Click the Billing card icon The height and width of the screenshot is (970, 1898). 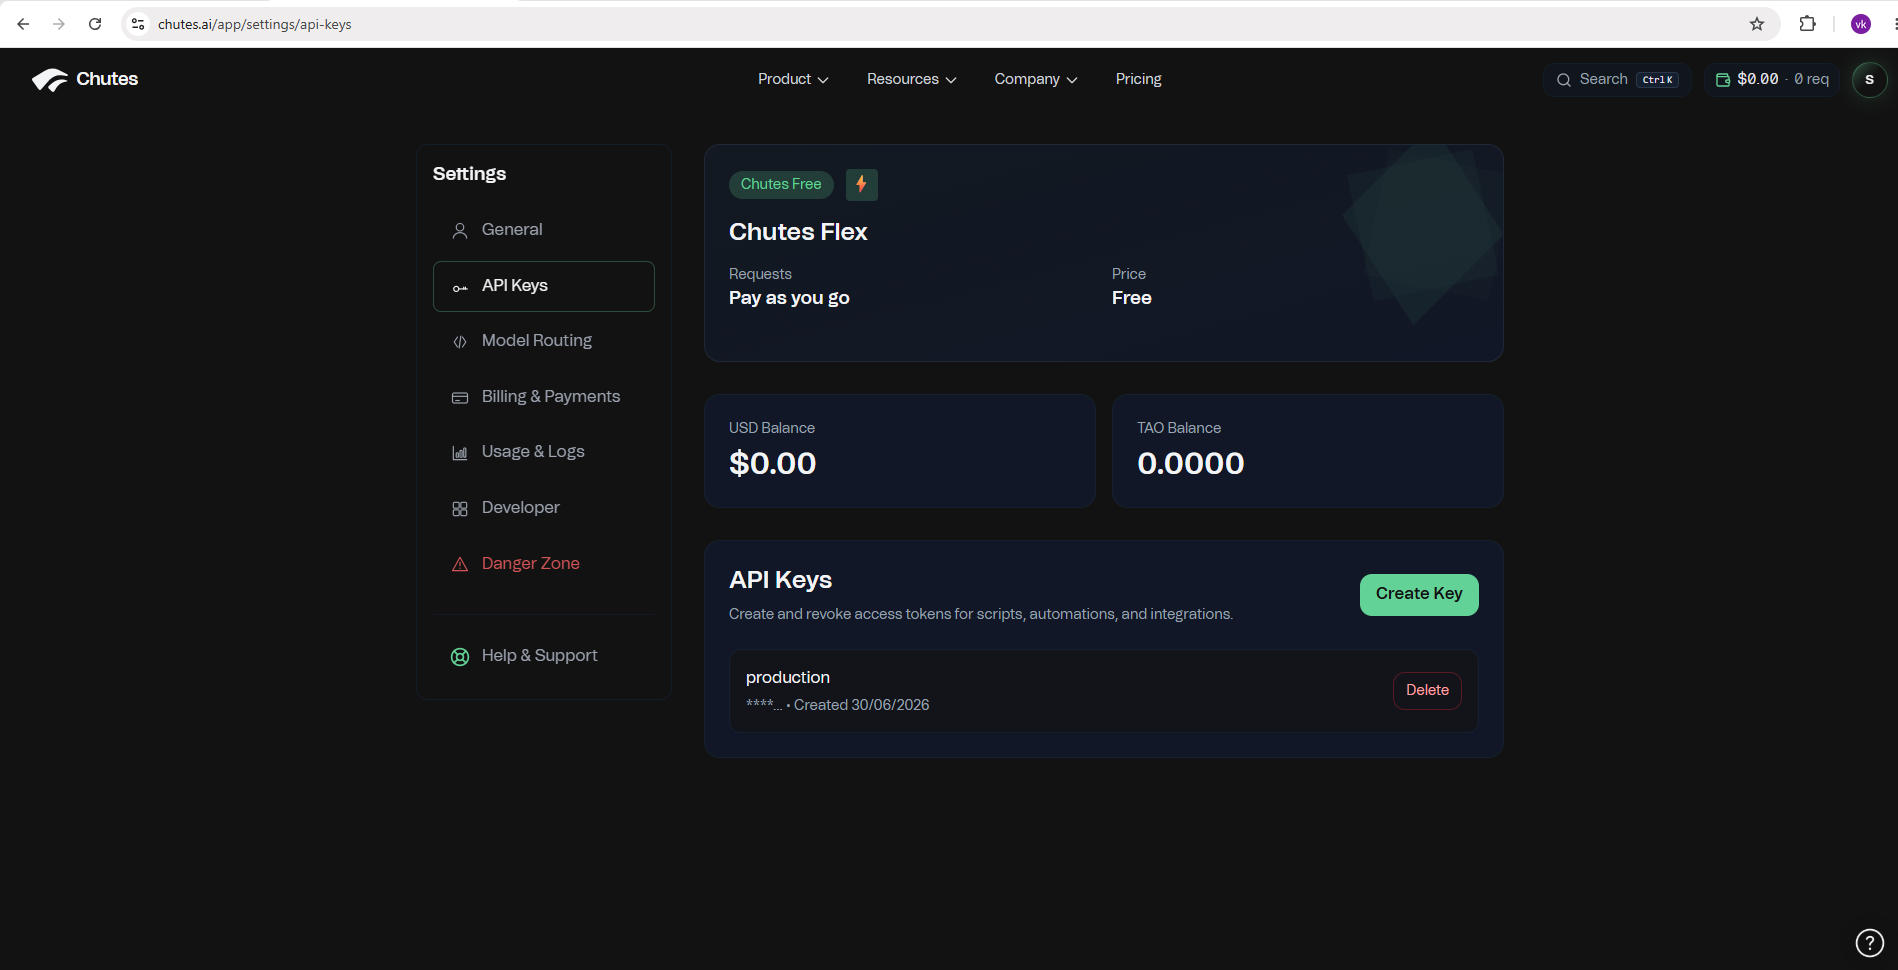click(460, 398)
